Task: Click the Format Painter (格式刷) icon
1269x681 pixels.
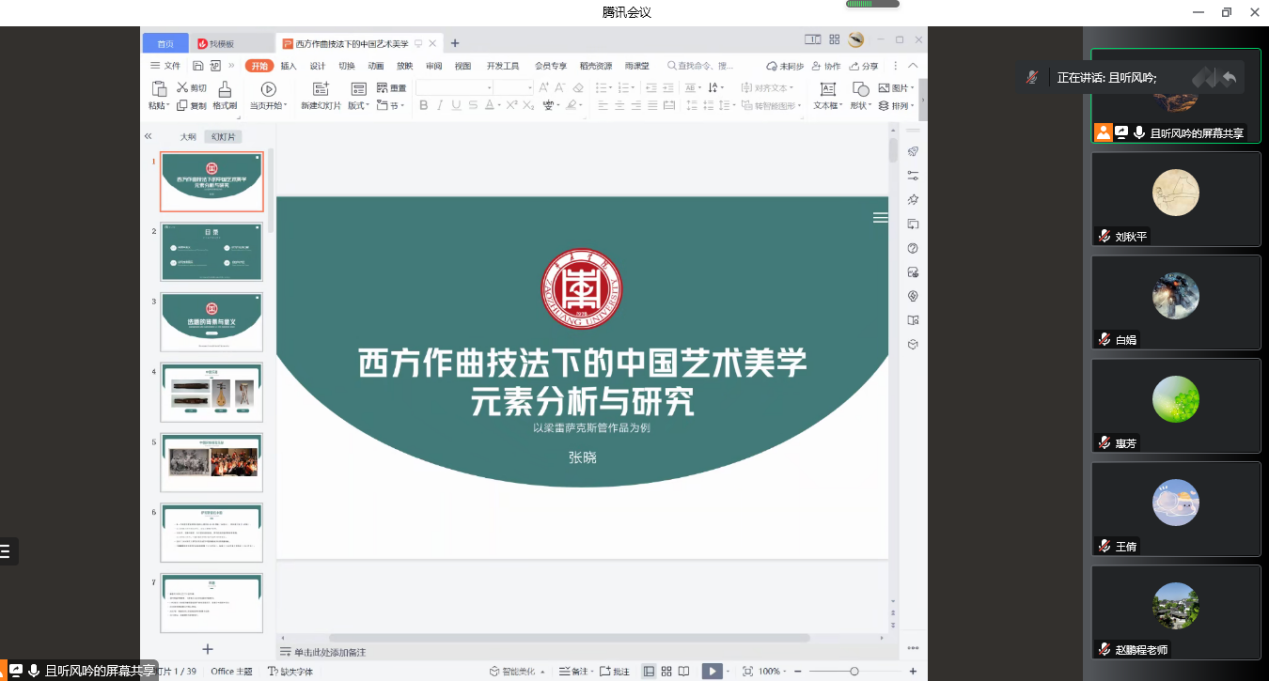Action: (x=225, y=89)
